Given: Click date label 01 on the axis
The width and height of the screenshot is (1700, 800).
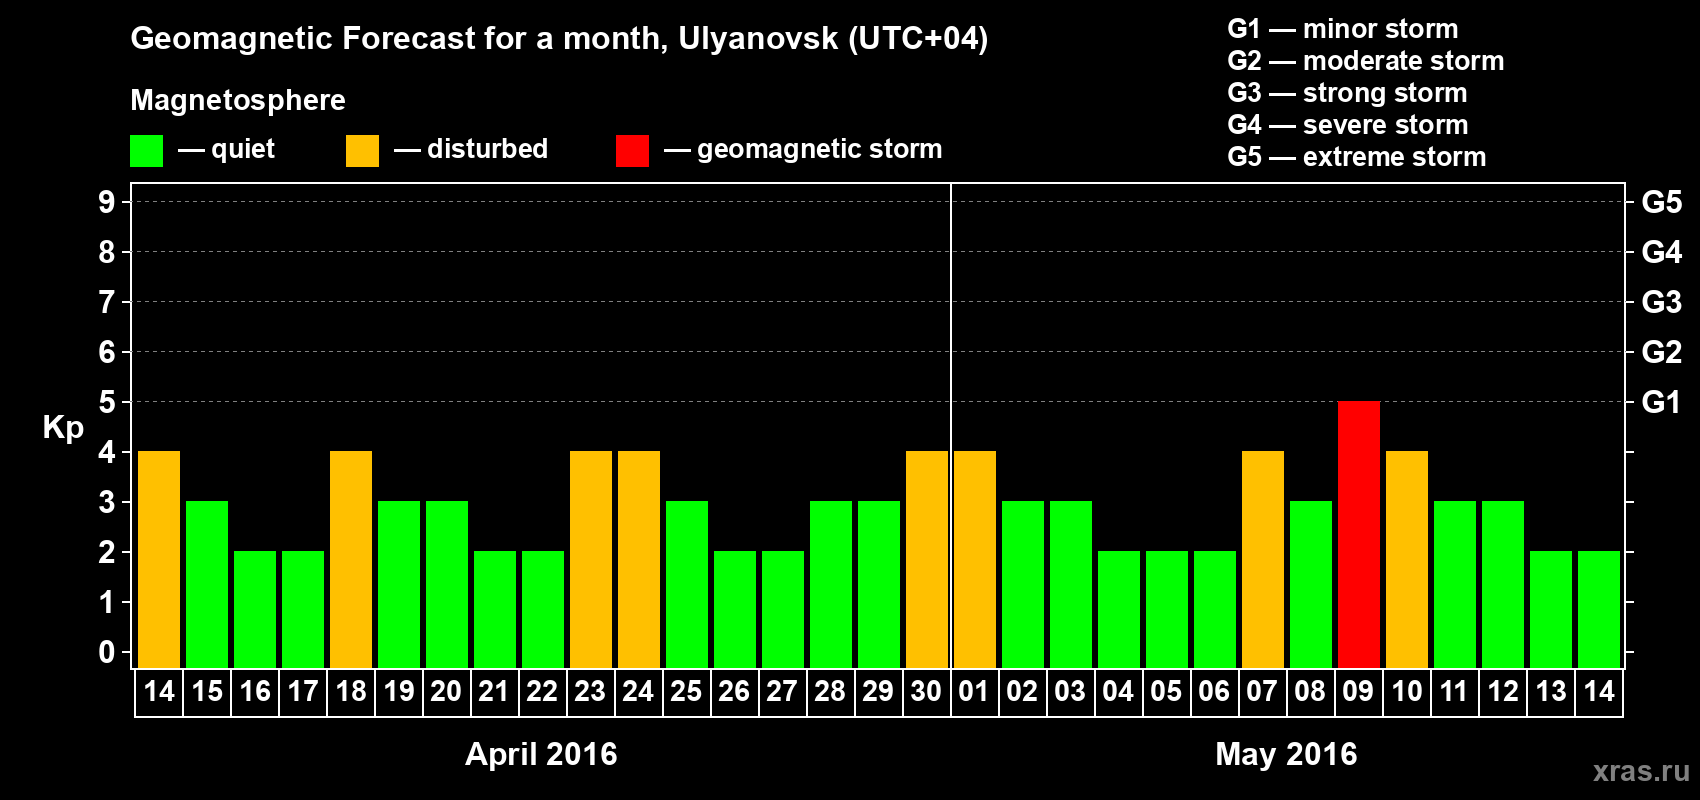Looking at the screenshot, I should coord(974,692).
